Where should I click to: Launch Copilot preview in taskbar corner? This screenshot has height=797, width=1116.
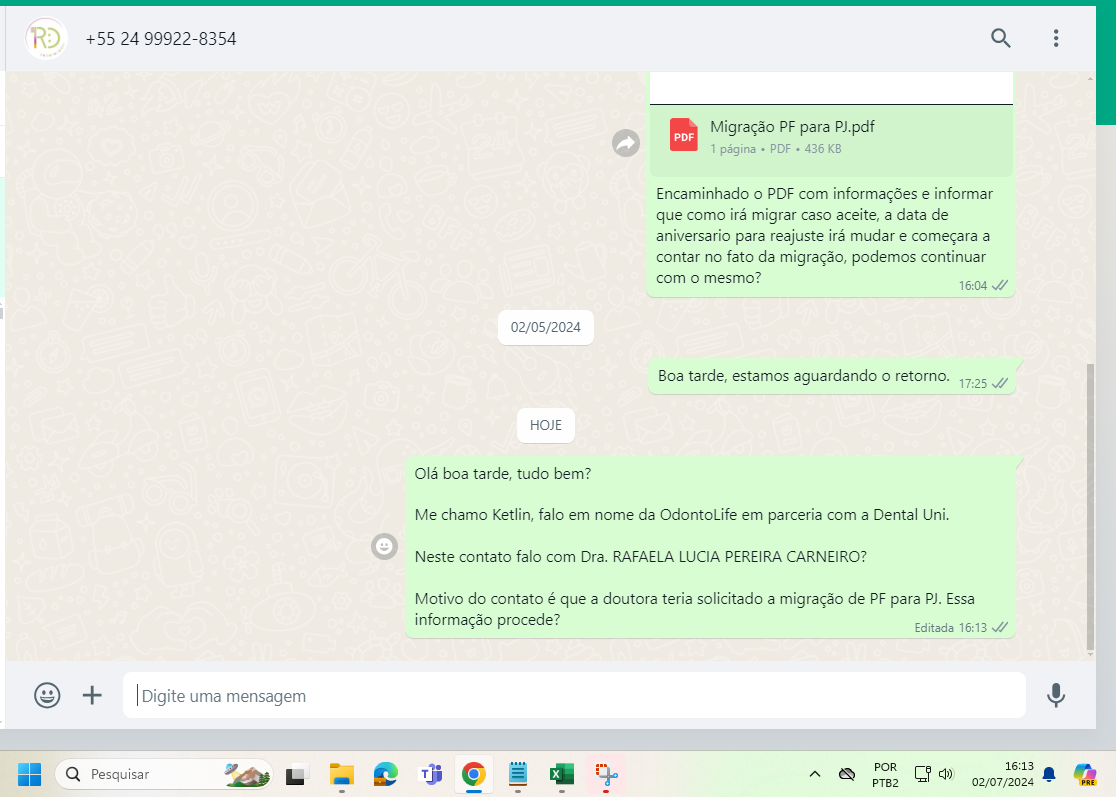(x=1085, y=774)
